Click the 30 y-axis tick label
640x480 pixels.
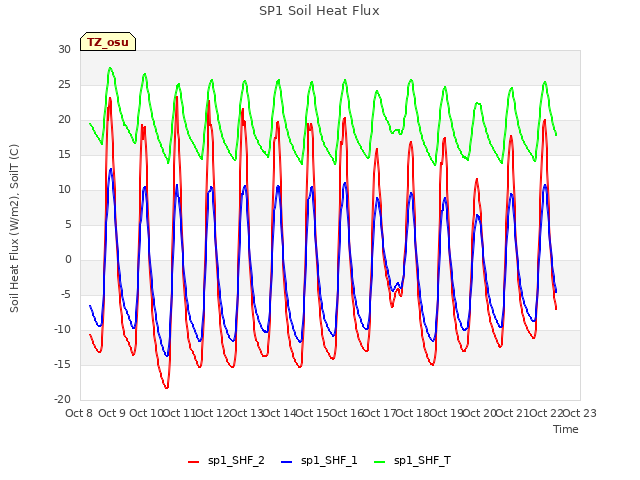(x=64, y=49)
